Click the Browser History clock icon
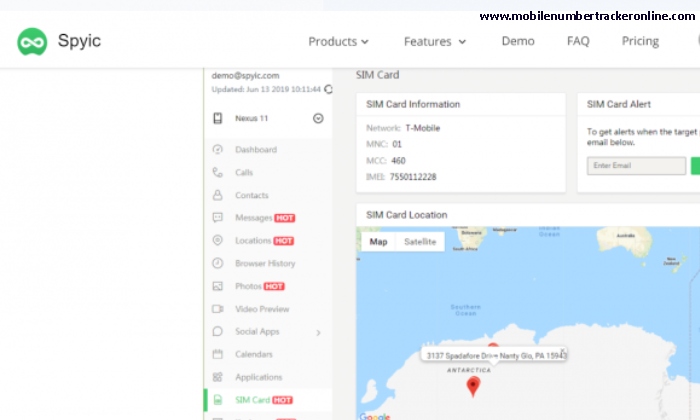This screenshot has height=420, width=700. tap(217, 263)
